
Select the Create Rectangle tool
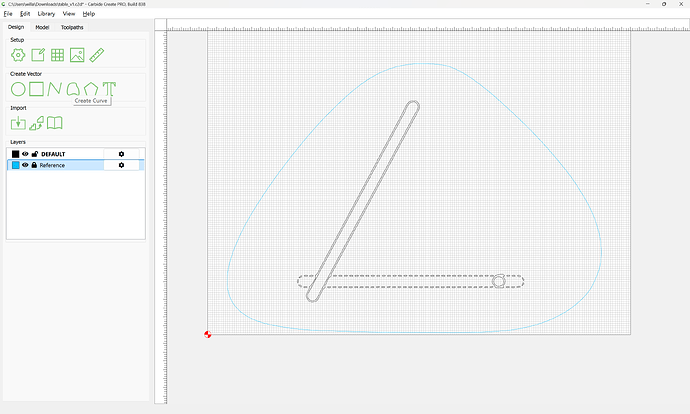(36, 89)
